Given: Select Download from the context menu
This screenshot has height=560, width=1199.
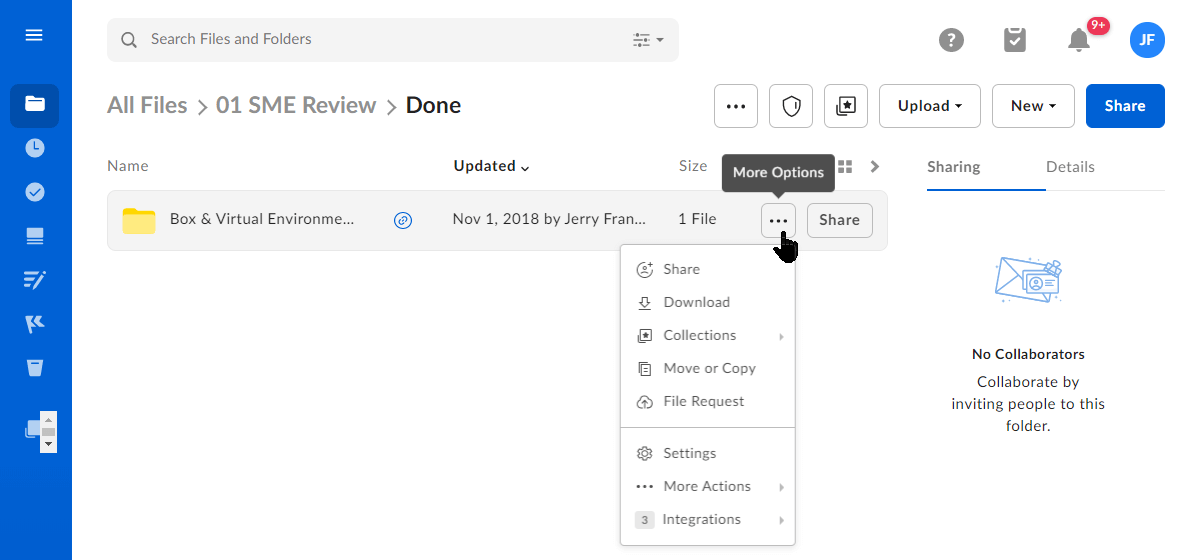Looking at the screenshot, I should click(x=696, y=302).
